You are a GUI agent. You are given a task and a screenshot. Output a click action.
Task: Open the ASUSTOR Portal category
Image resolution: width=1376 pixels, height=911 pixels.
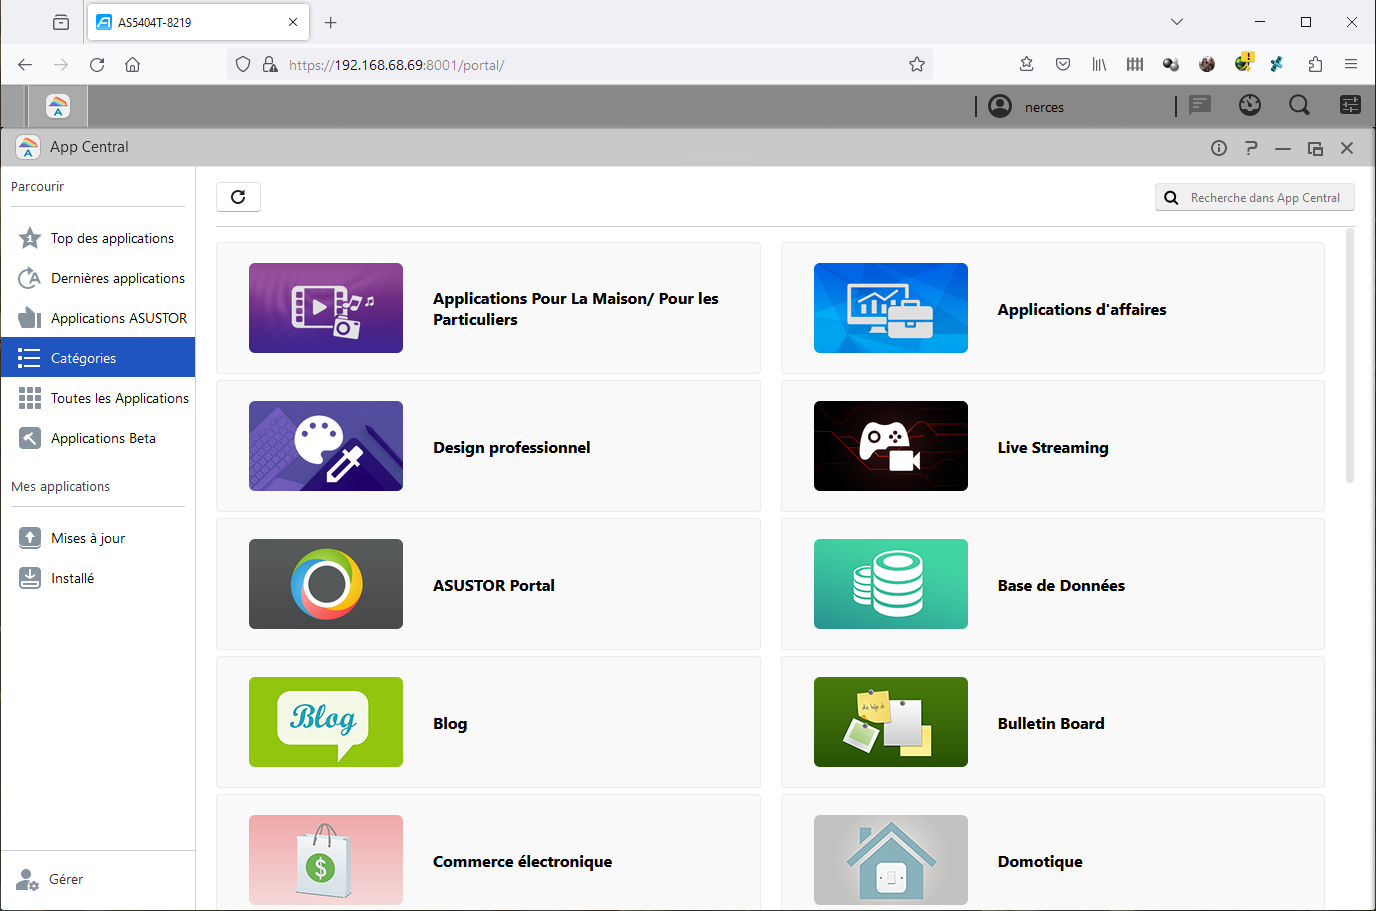488,584
